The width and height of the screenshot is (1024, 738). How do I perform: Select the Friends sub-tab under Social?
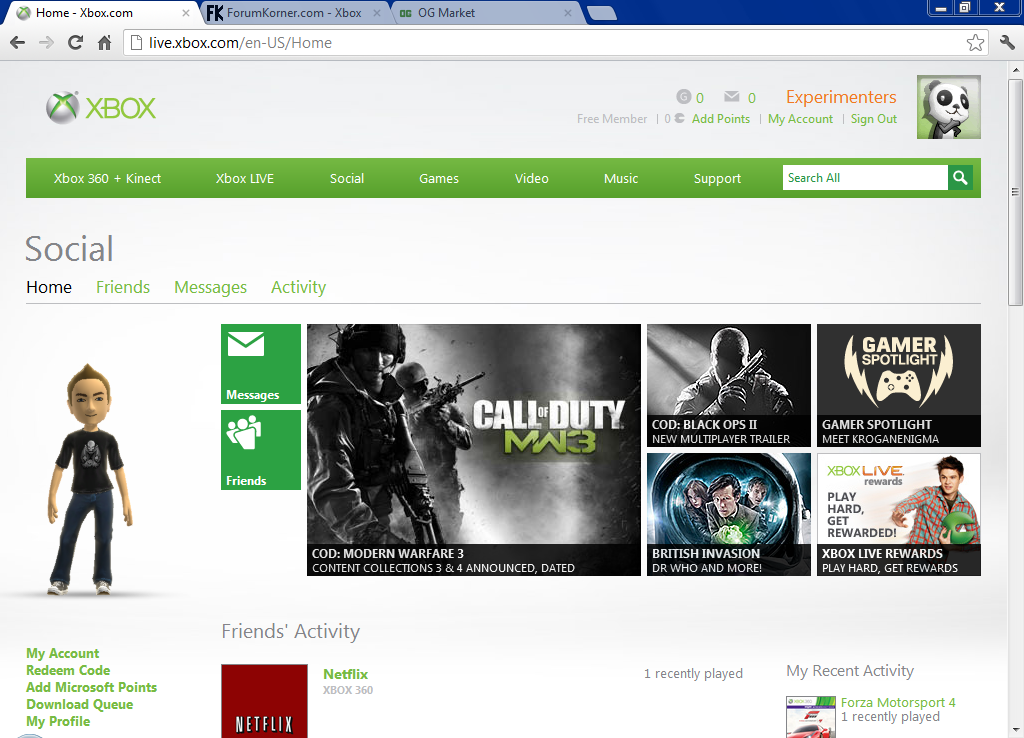point(123,287)
